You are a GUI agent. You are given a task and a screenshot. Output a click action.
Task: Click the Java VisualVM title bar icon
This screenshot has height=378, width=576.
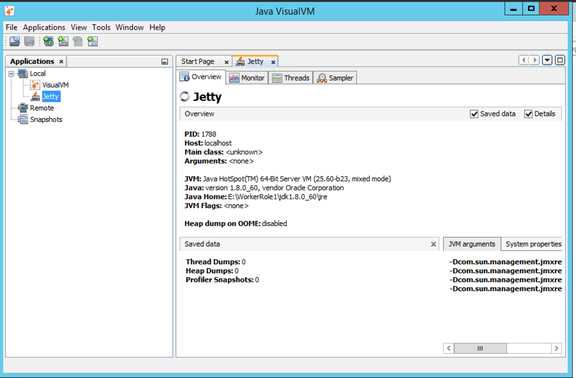[10, 11]
